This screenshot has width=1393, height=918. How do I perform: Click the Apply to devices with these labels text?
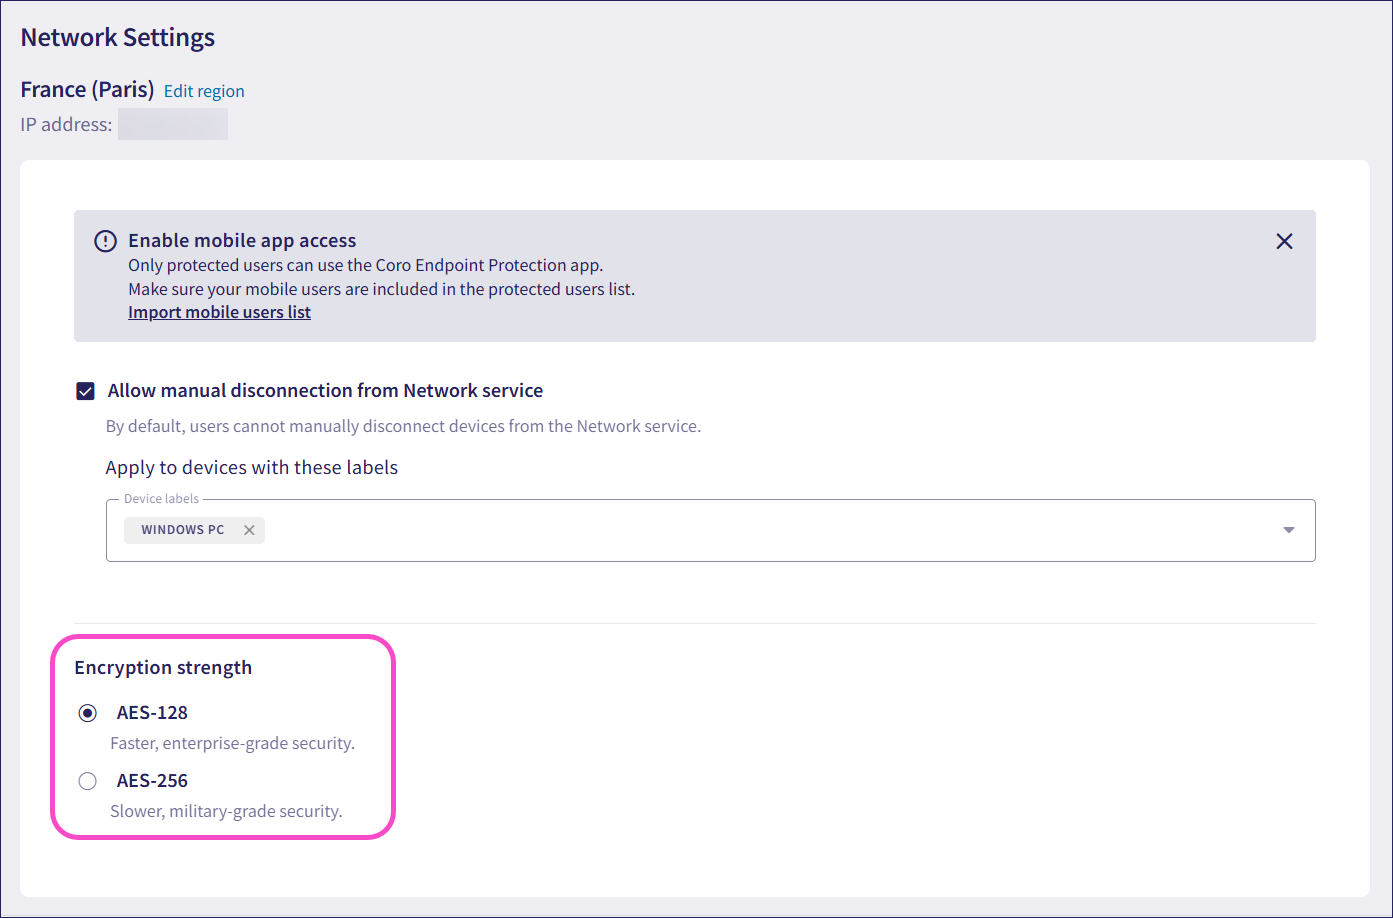pyautogui.click(x=252, y=467)
